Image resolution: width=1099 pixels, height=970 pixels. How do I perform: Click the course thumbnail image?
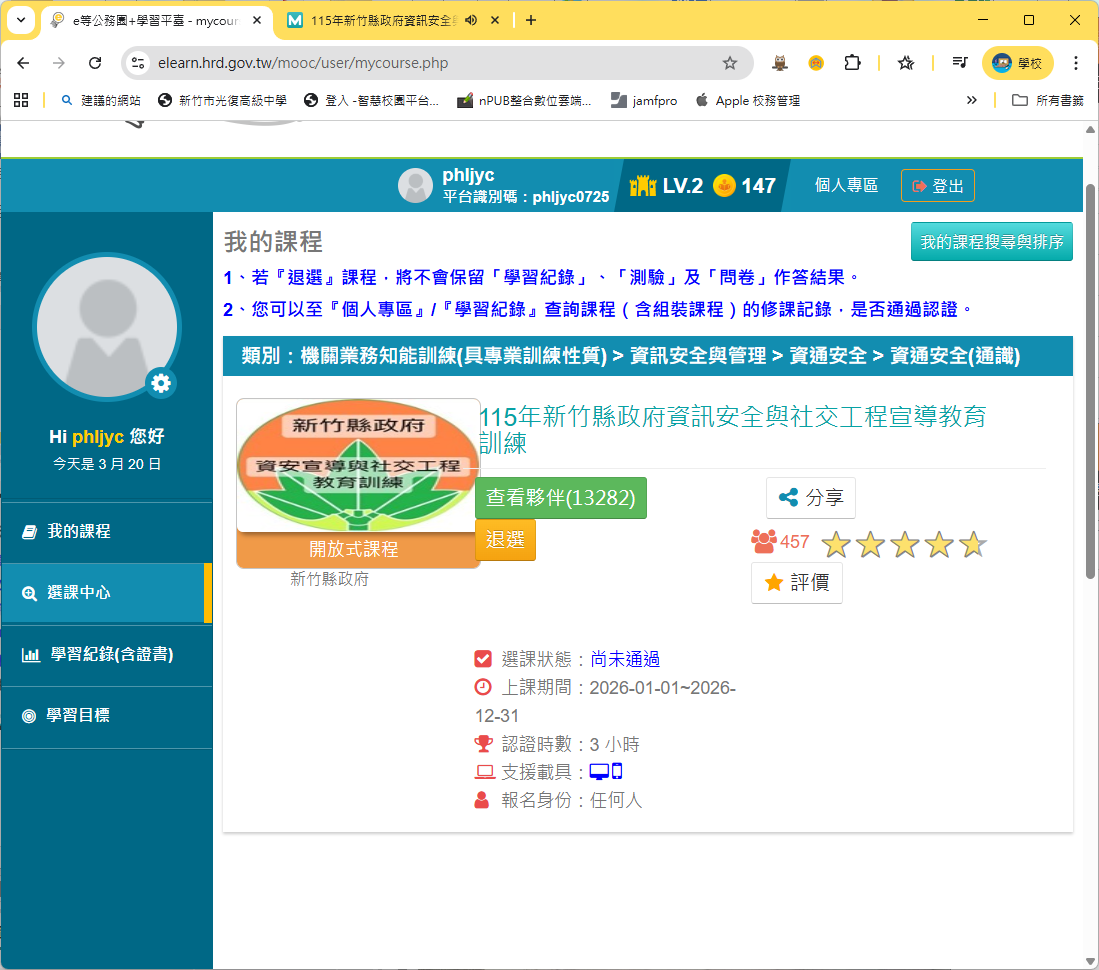(x=358, y=466)
